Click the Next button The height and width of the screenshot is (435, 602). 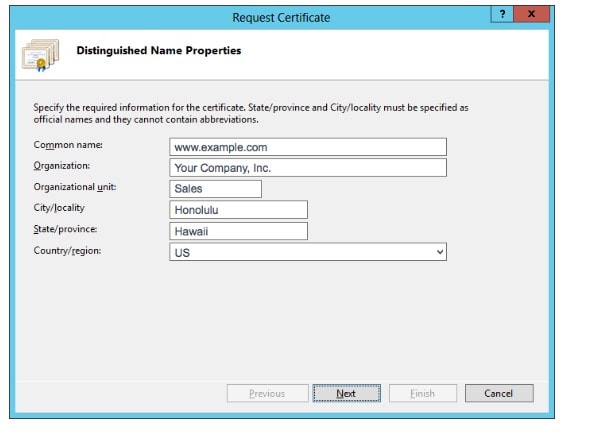(x=346, y=393)
